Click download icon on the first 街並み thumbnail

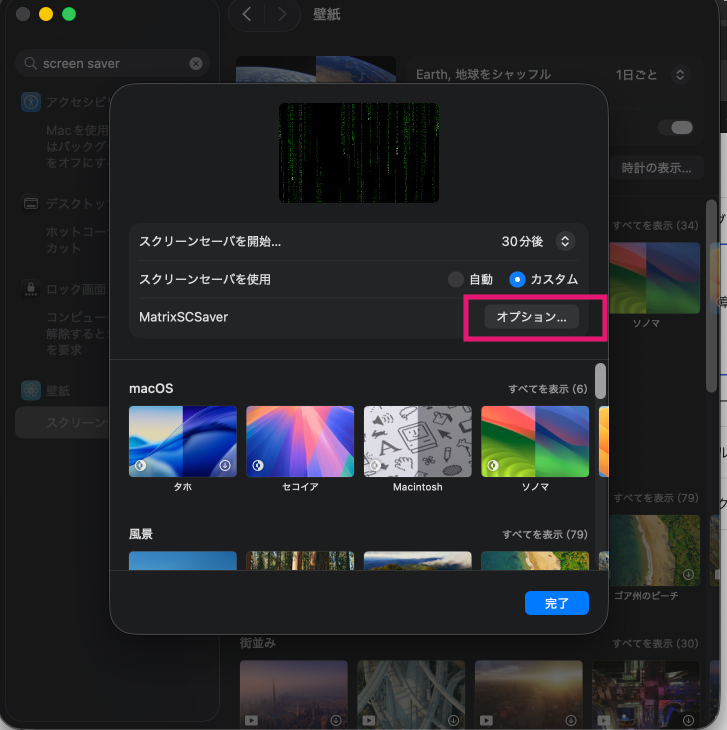click(336, 720)
